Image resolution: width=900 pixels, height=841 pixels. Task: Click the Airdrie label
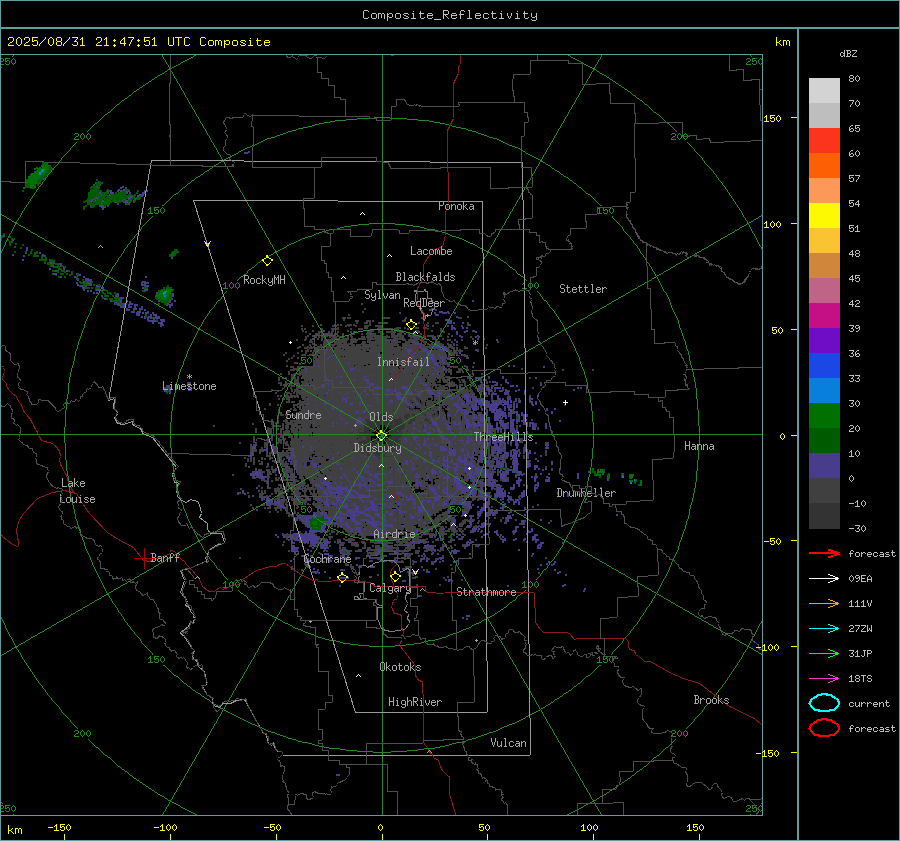[x=394, y=534]
